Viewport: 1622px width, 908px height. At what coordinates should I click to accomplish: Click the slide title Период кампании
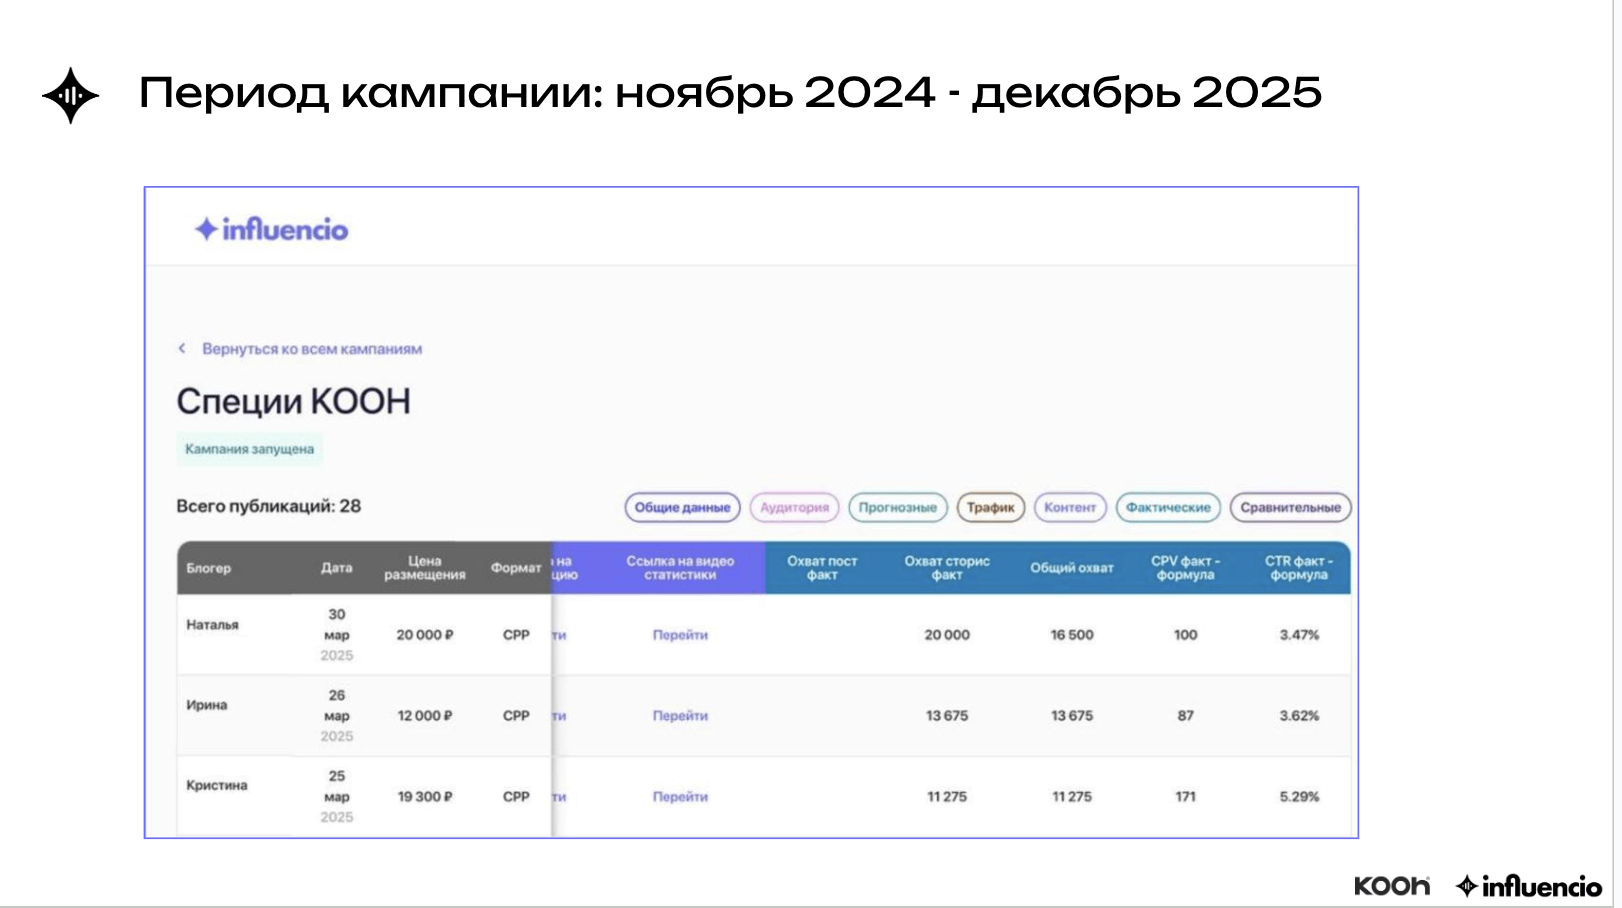tap(730, 93)
